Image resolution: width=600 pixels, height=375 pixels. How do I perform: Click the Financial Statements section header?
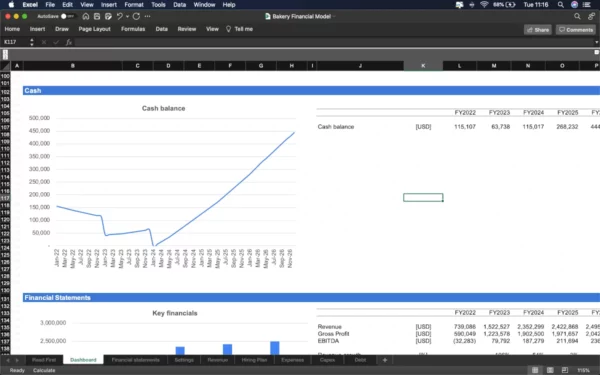[311, 297]
